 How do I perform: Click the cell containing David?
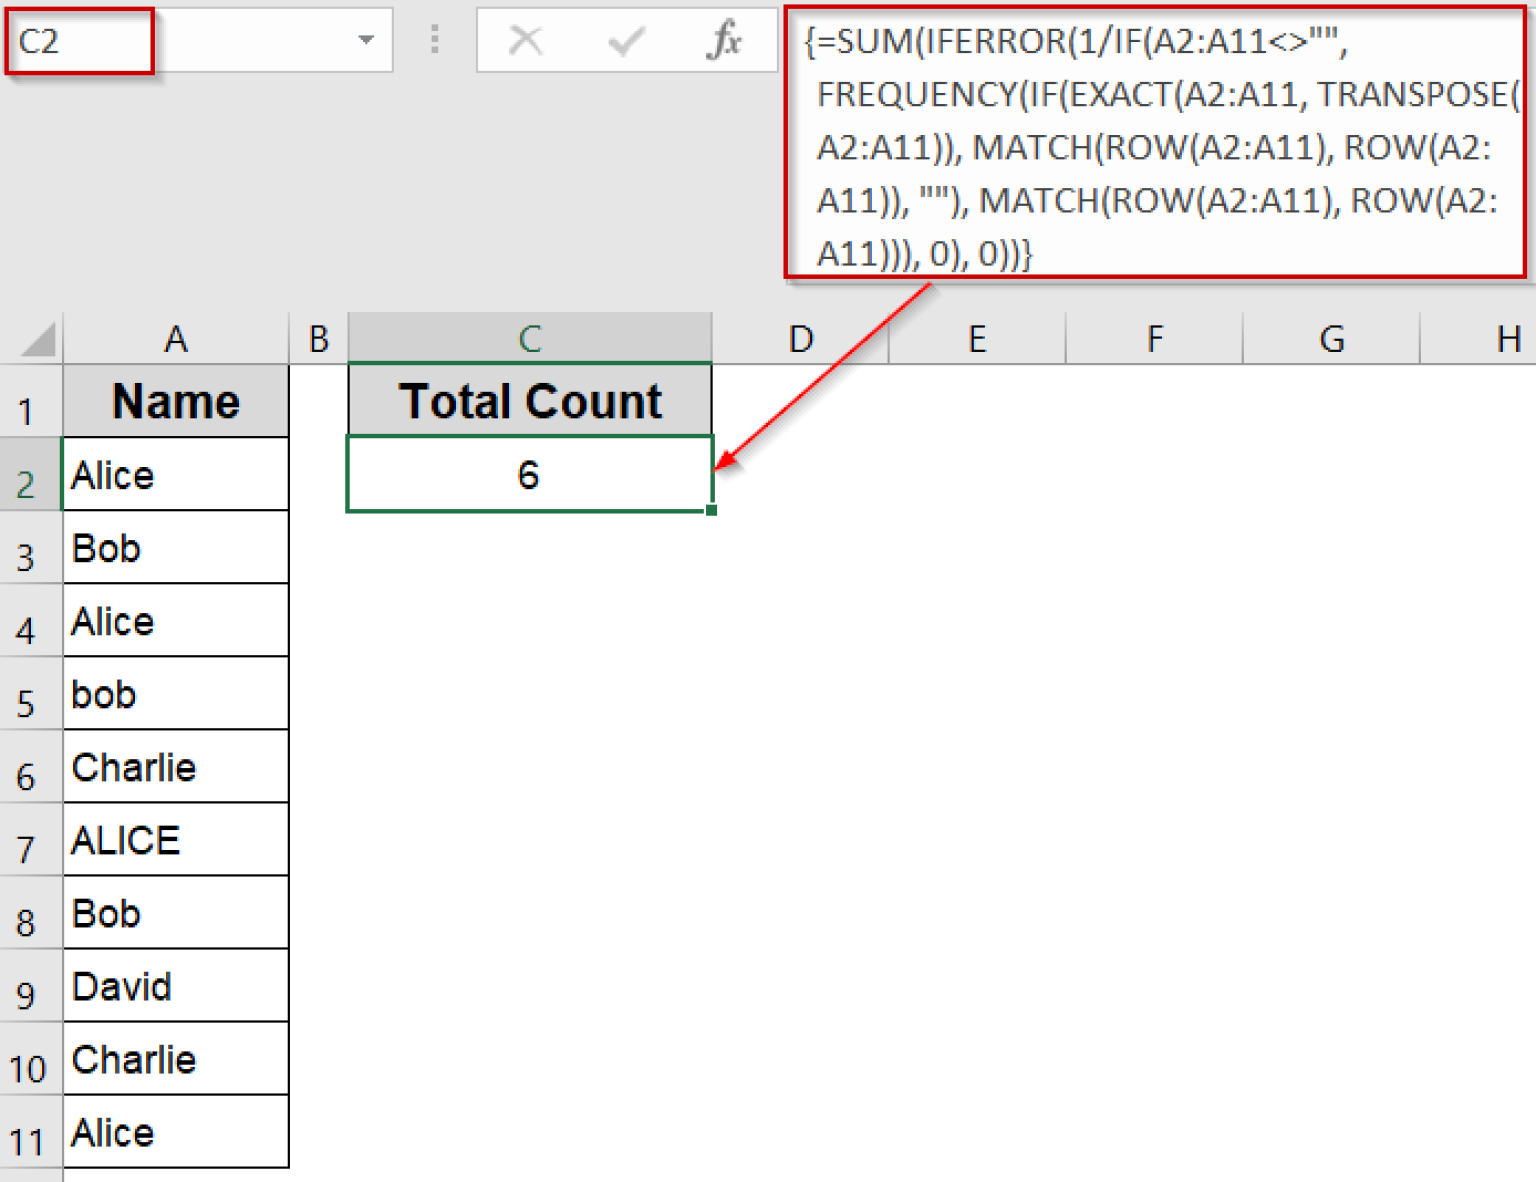point(176,986)
